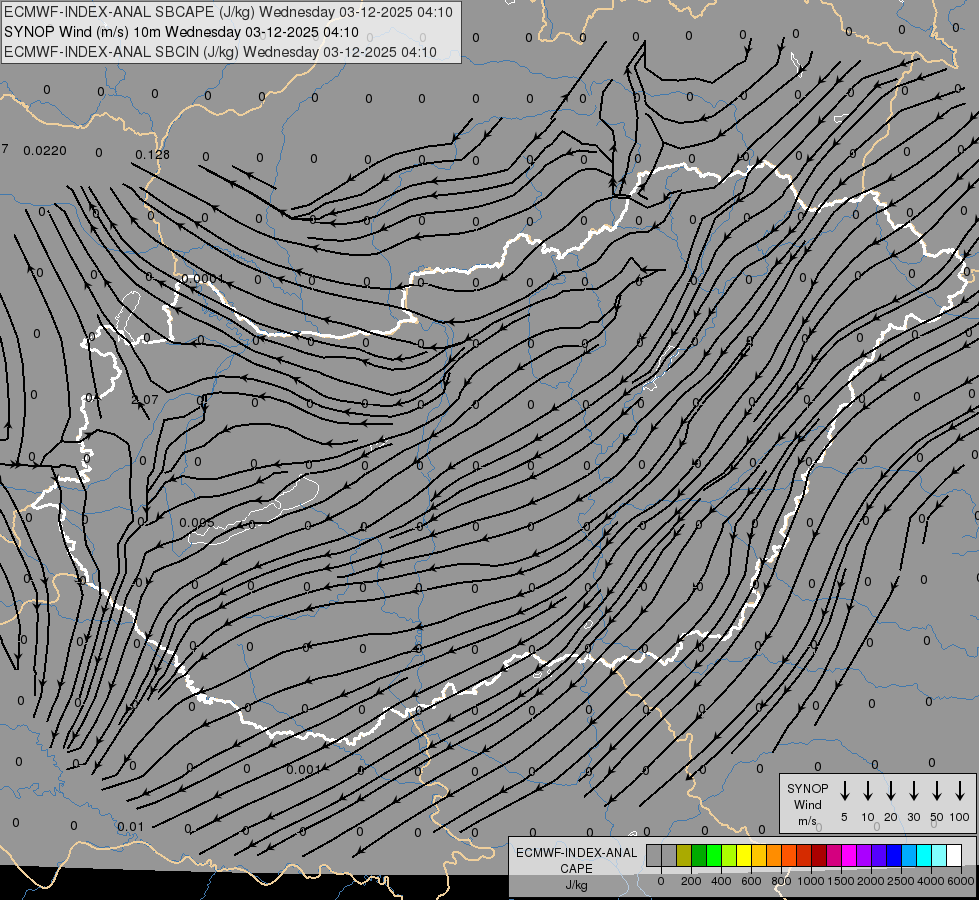Click the 100 m/s wind arrow in the SYNOP Wind legend
The width and height of the screenshot is (979, 900).
960,791
